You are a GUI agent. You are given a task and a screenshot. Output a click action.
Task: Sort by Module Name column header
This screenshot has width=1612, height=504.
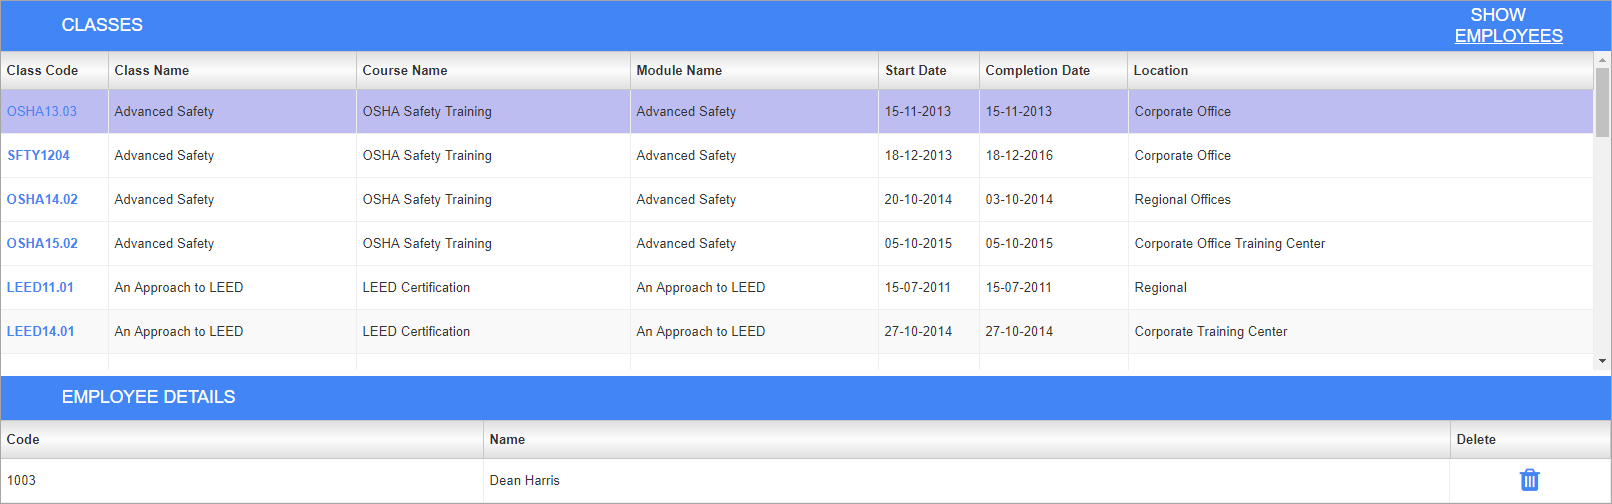pyautogui.click(x=679, y=71)
